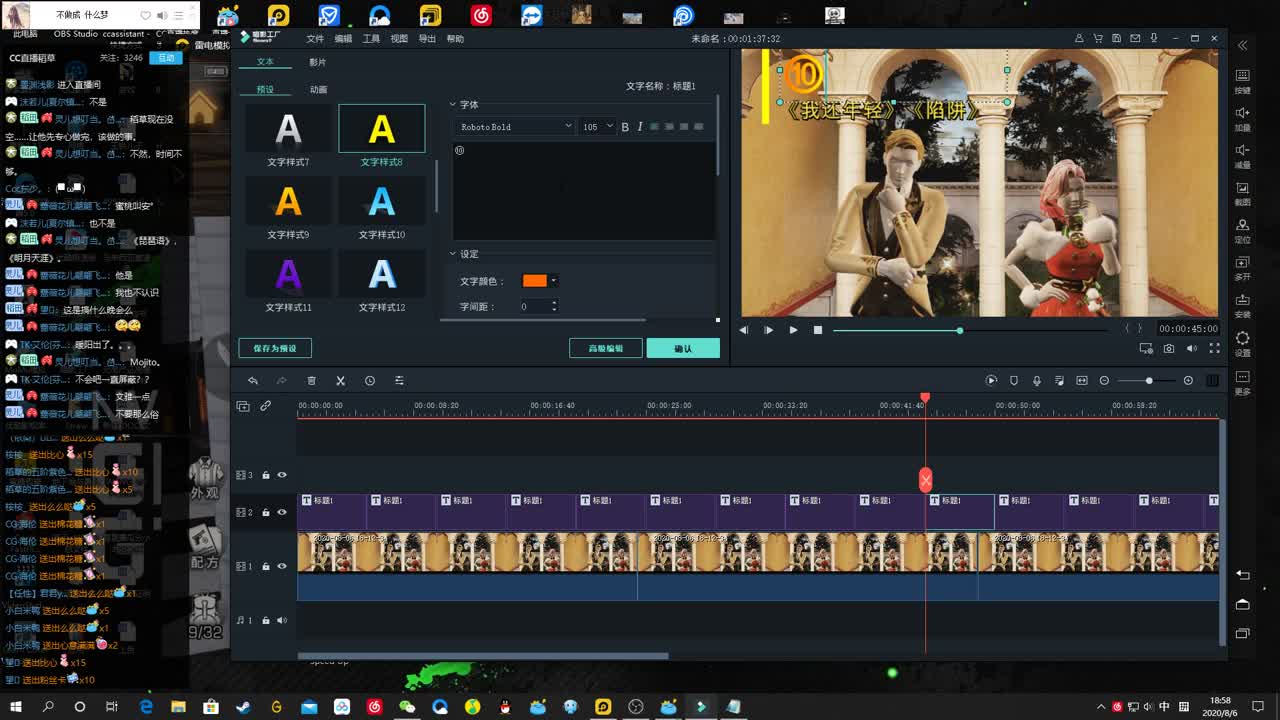Delete the selected clip using the trash icon

311,381
